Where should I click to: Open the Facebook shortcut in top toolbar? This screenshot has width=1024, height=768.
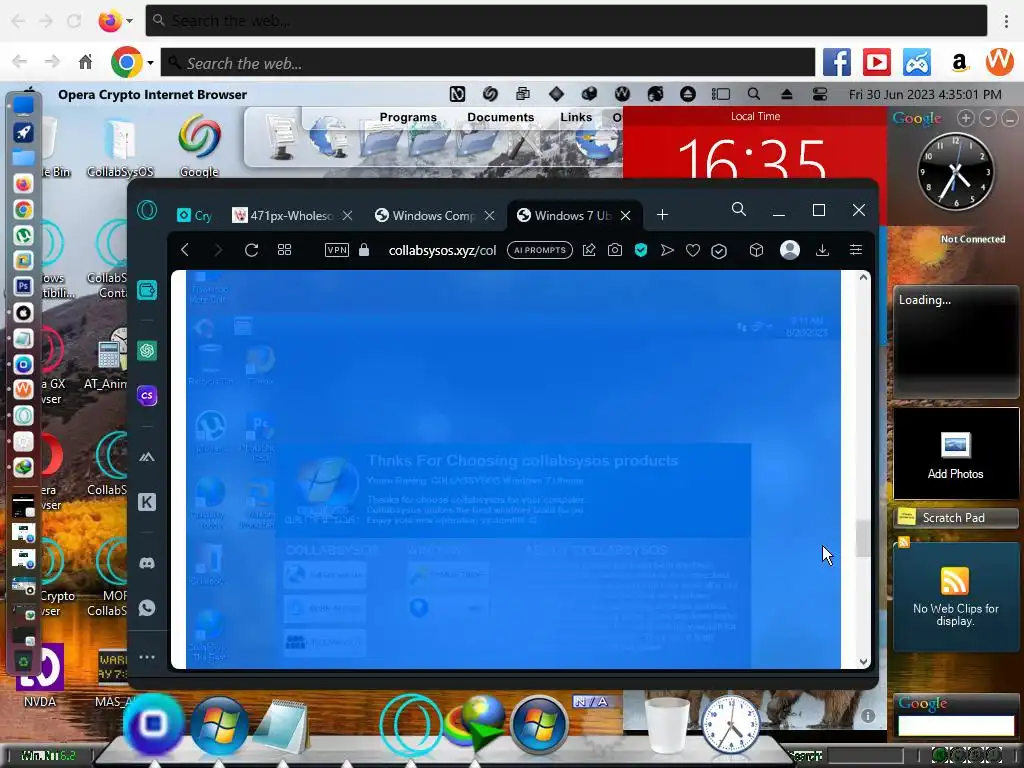(x=837, y=63)
